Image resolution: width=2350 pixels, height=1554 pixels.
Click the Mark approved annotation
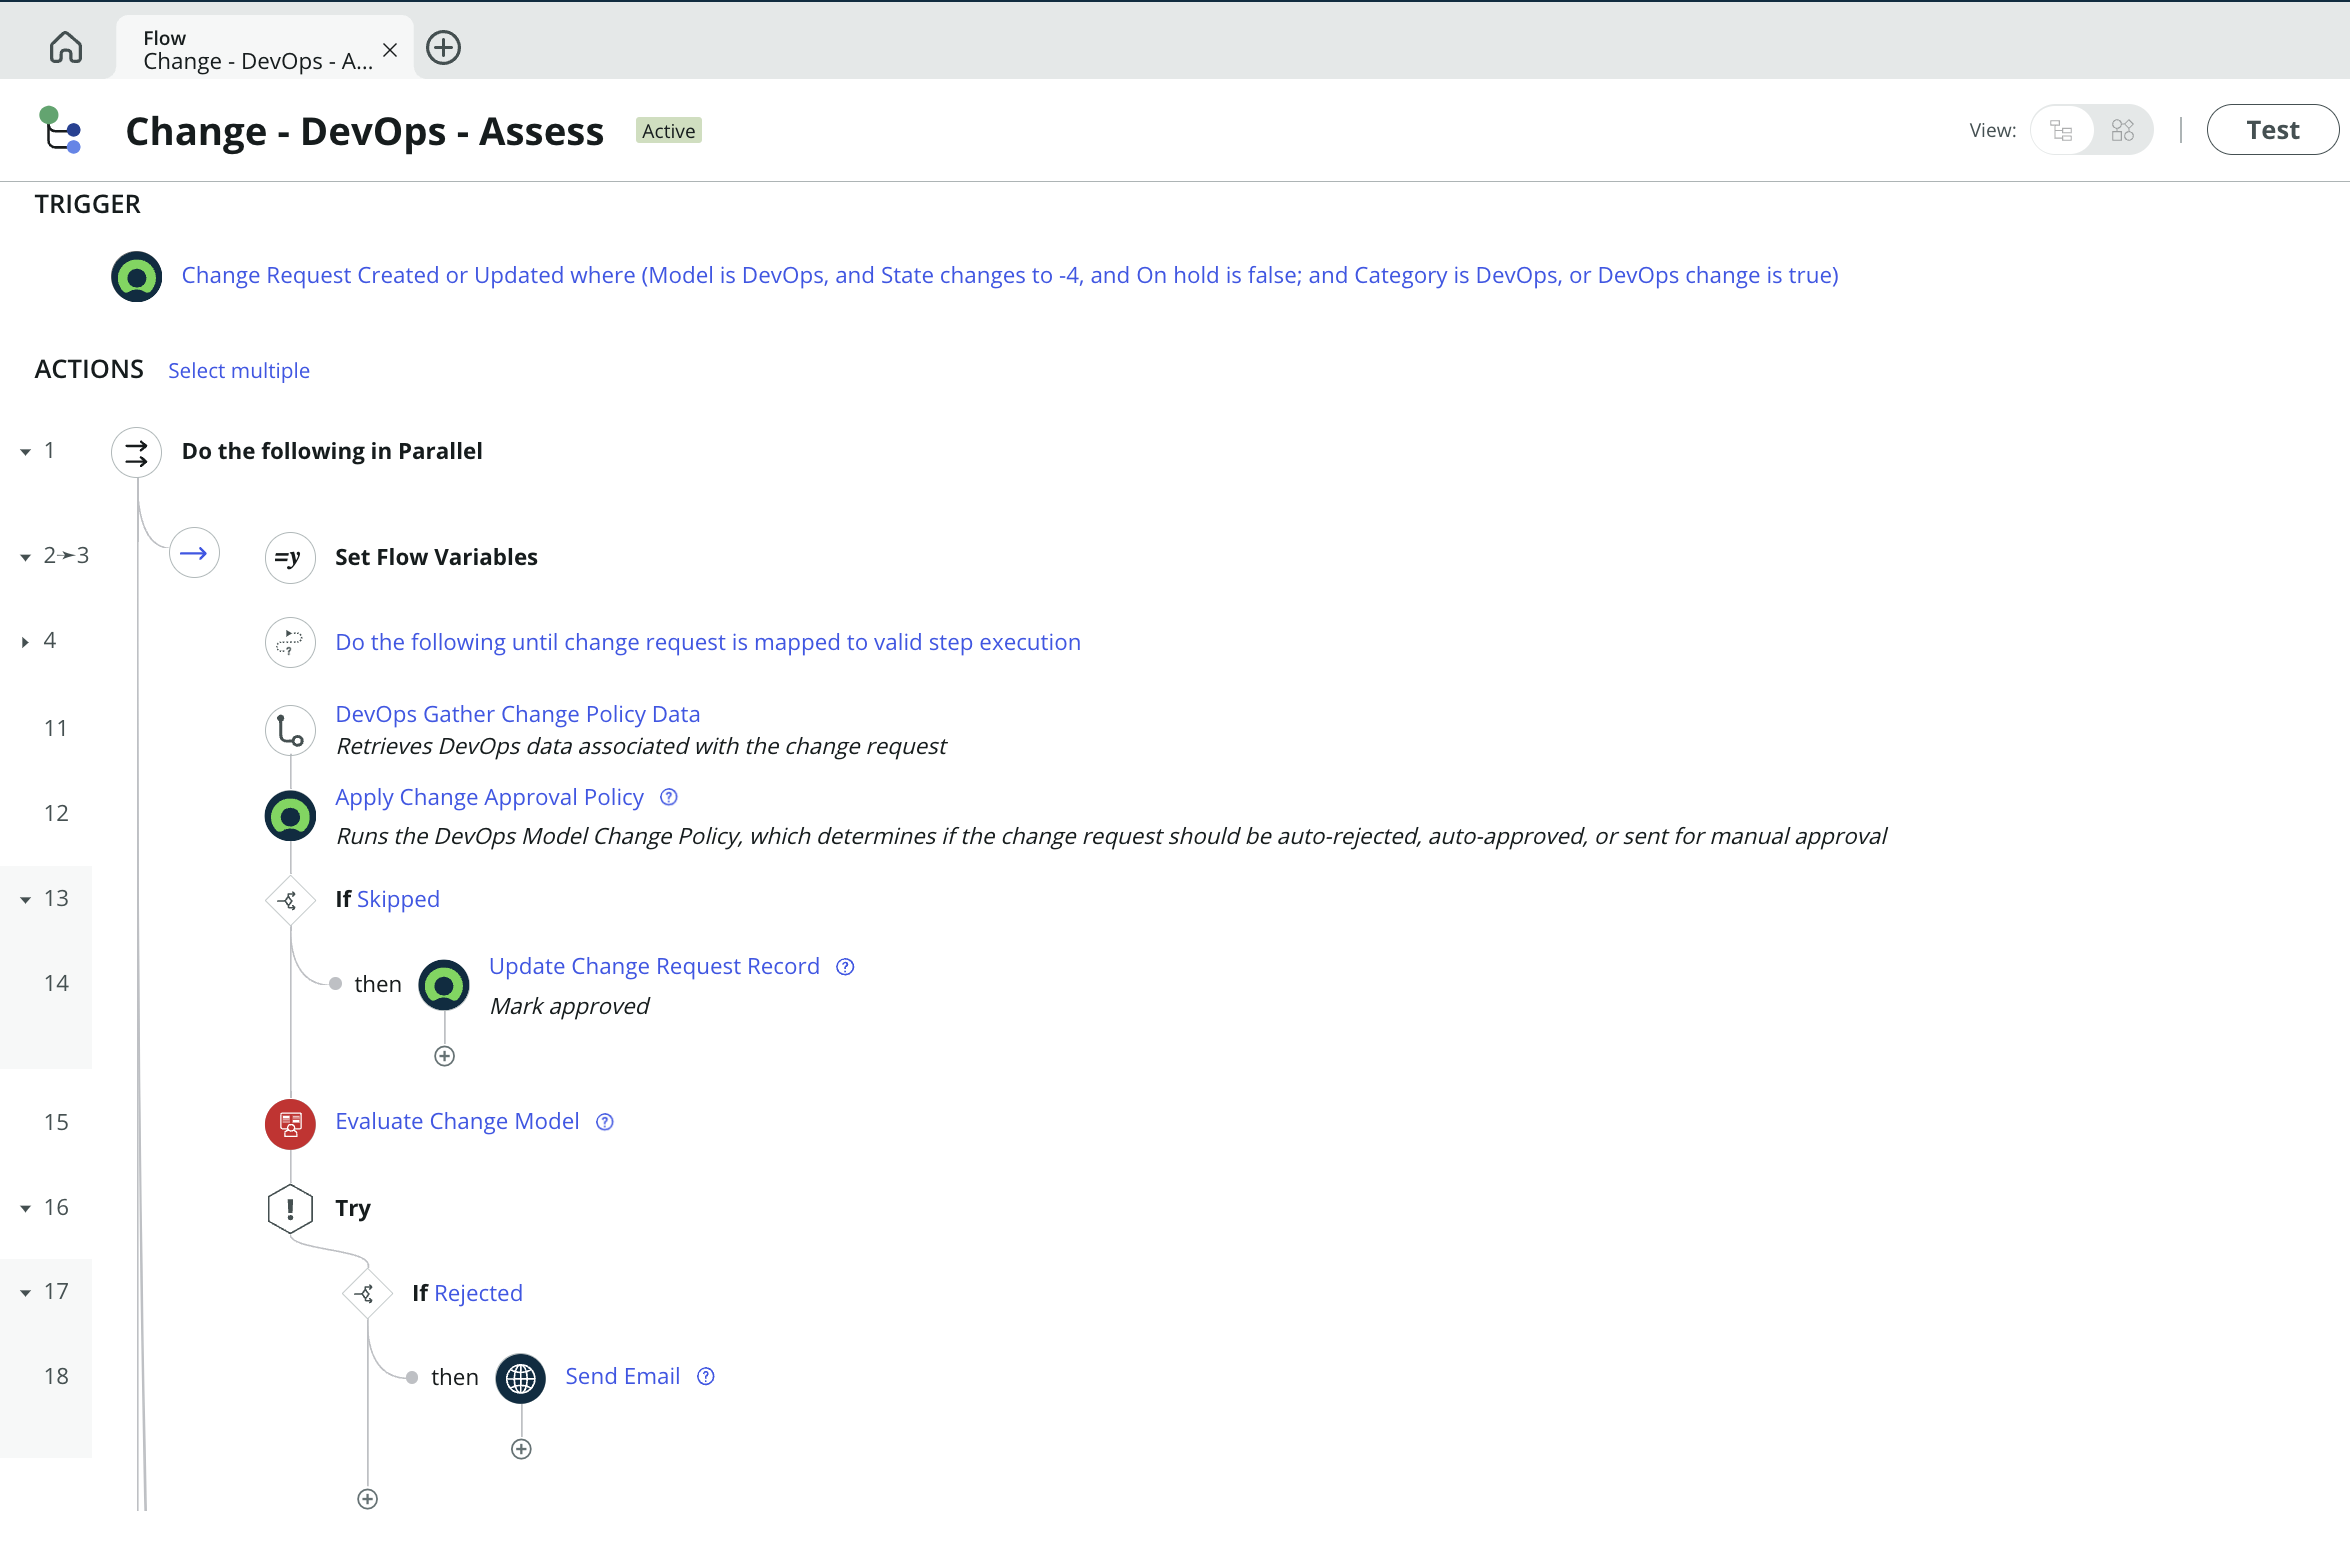tap(569, 1006)
